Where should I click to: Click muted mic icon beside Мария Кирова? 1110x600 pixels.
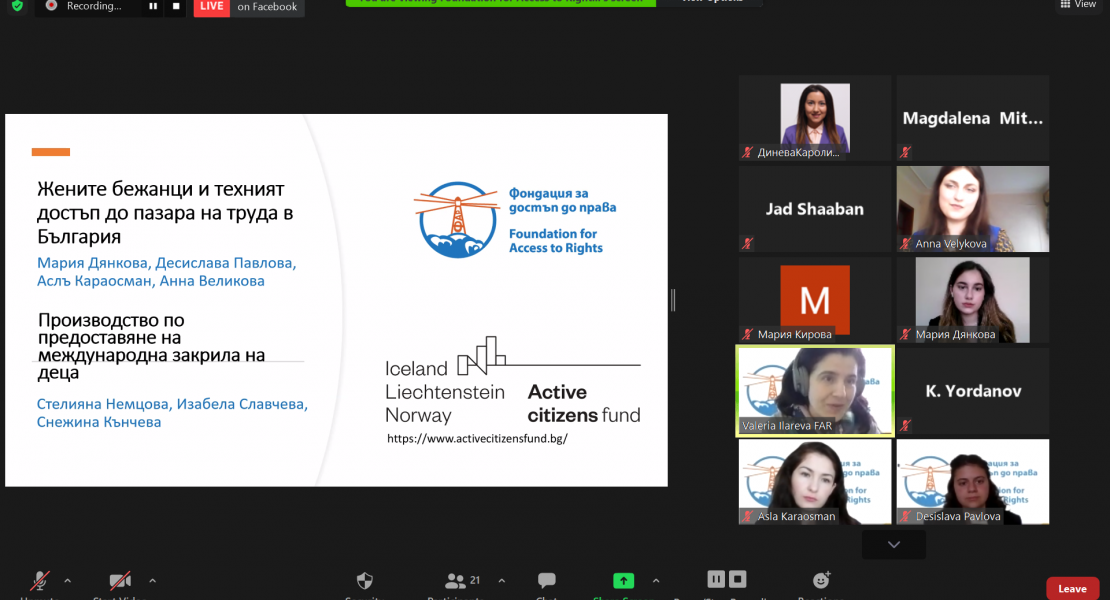748,334
